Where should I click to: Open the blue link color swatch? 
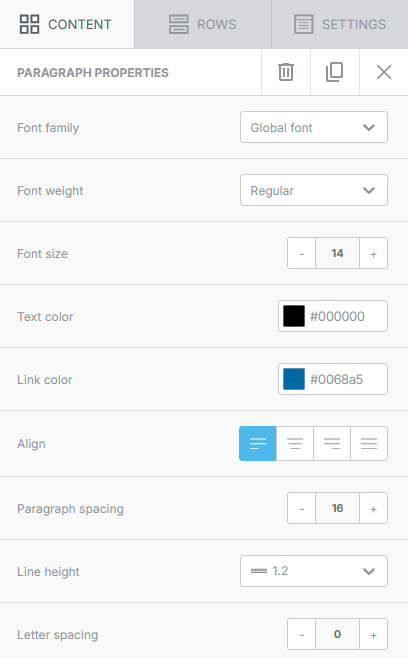coord(294,379)
